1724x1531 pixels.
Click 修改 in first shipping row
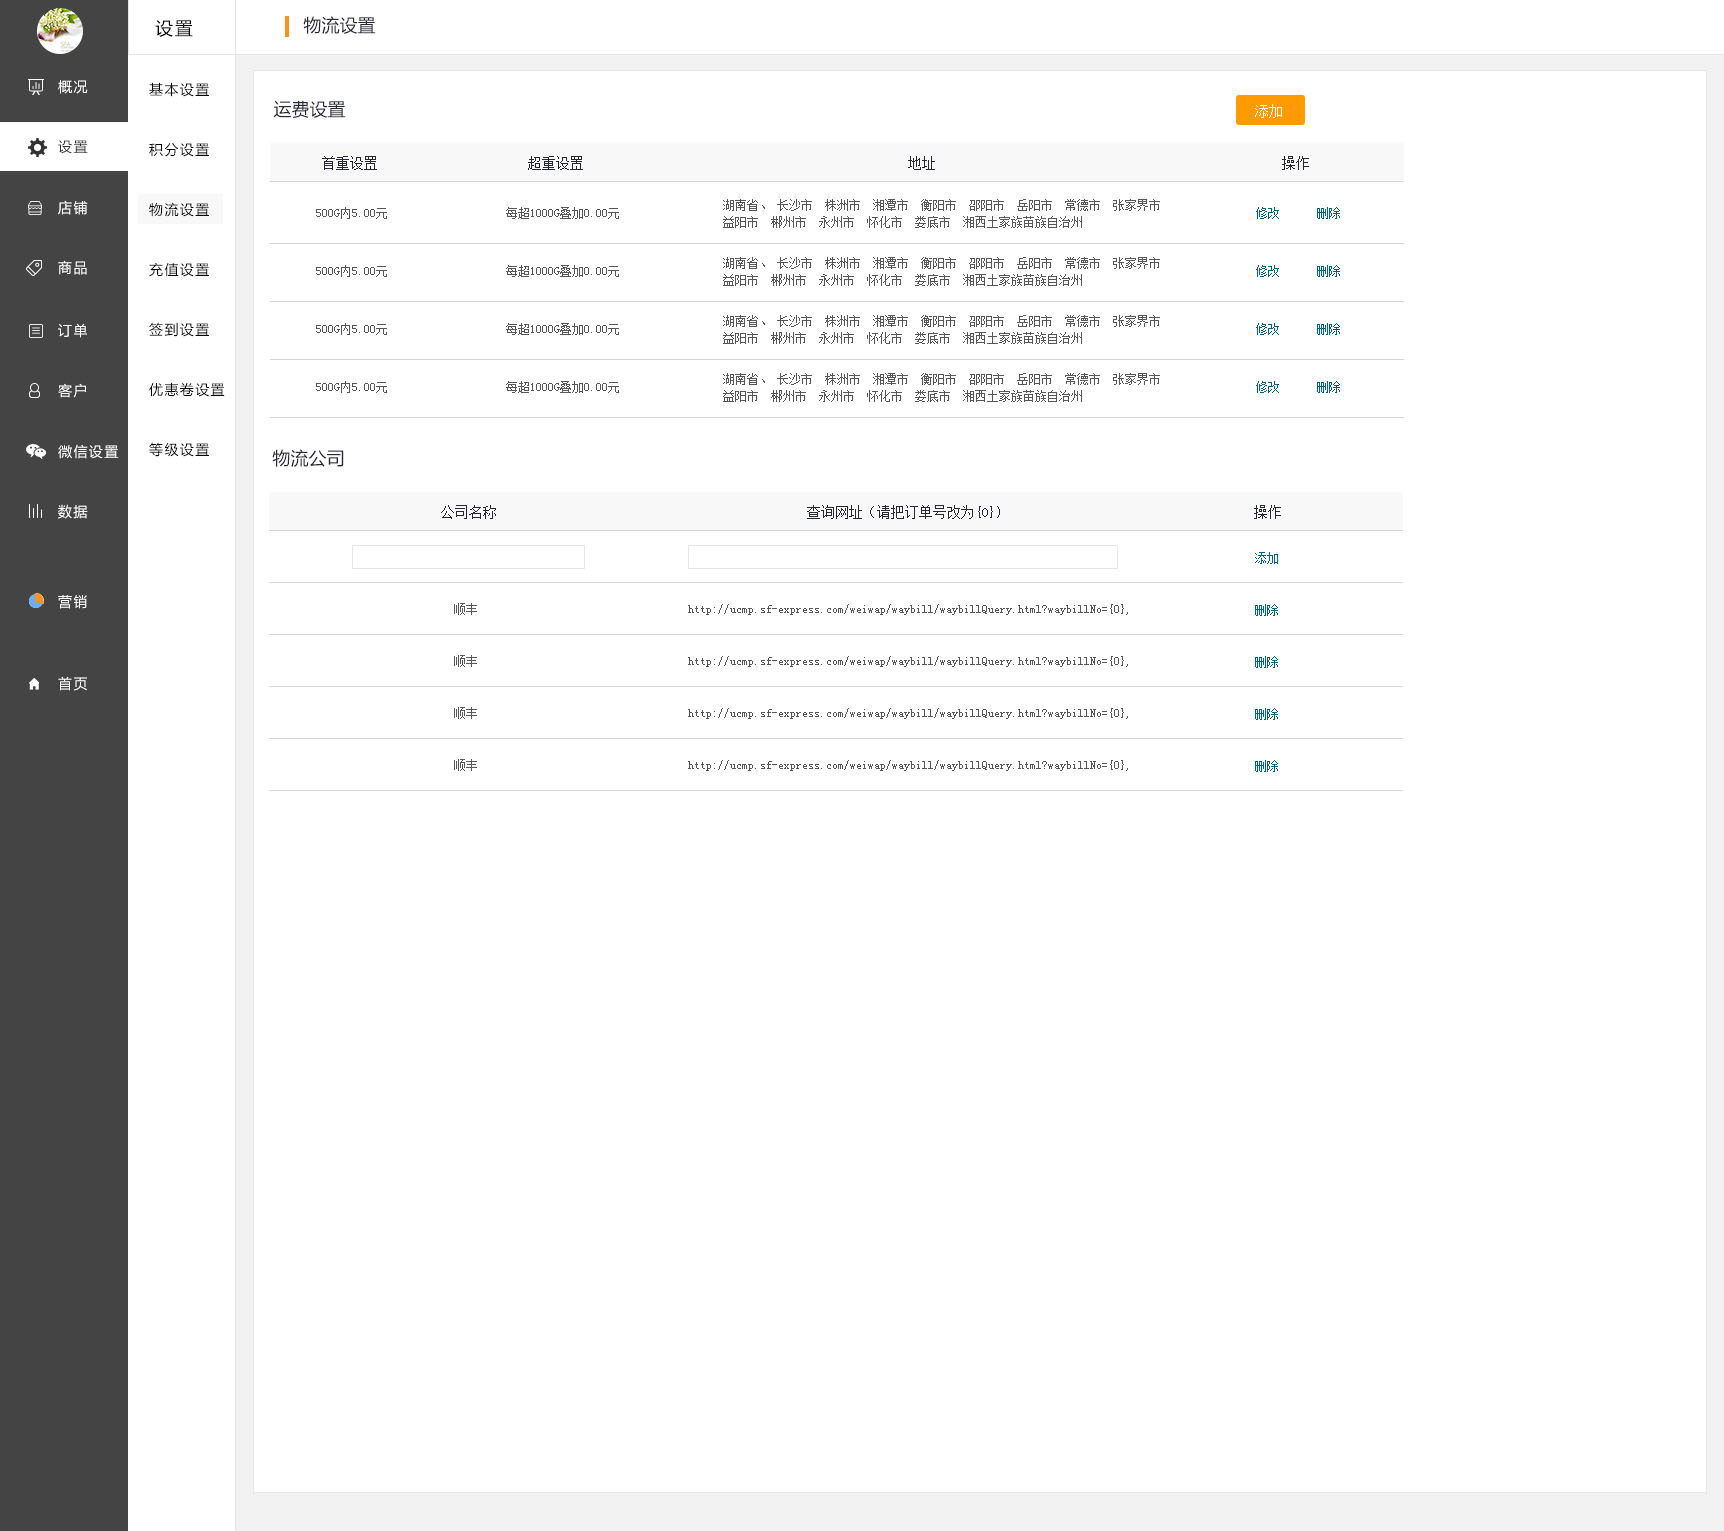[x=1267, y=213]
